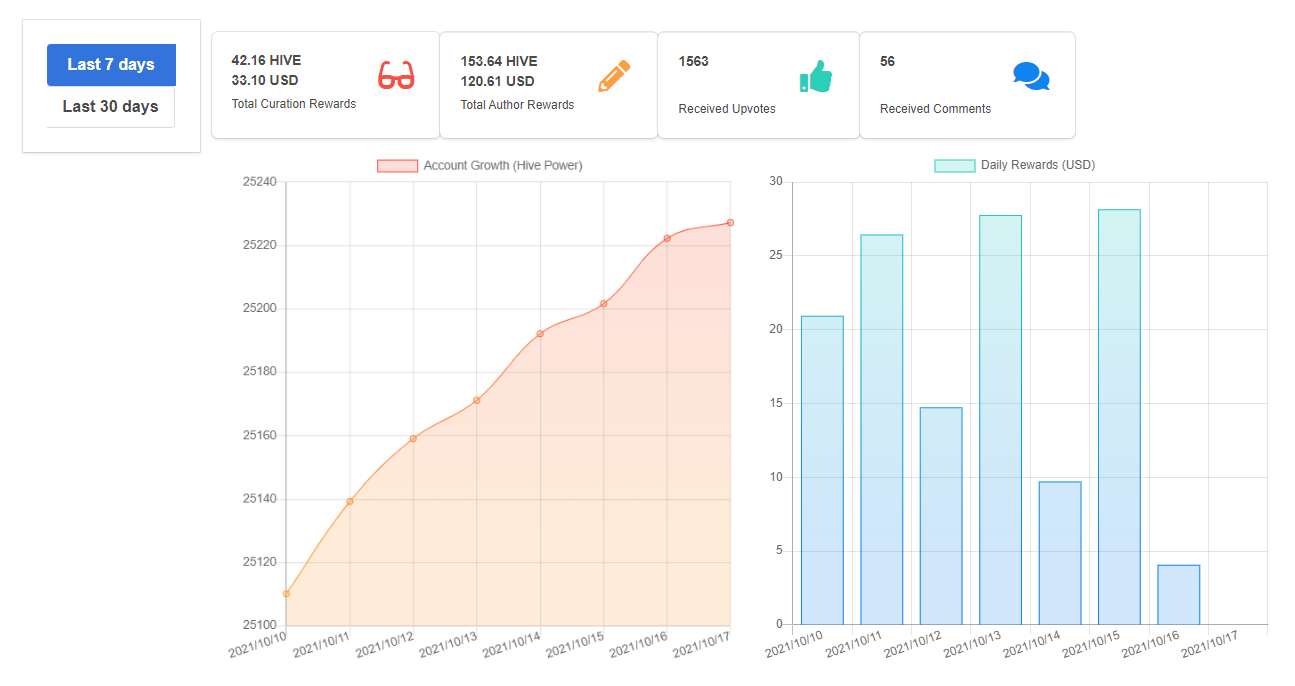Click the teal Daily Rewards legend swatch
This screenshot has height=686, width=1295.
(x=954, y=166)
